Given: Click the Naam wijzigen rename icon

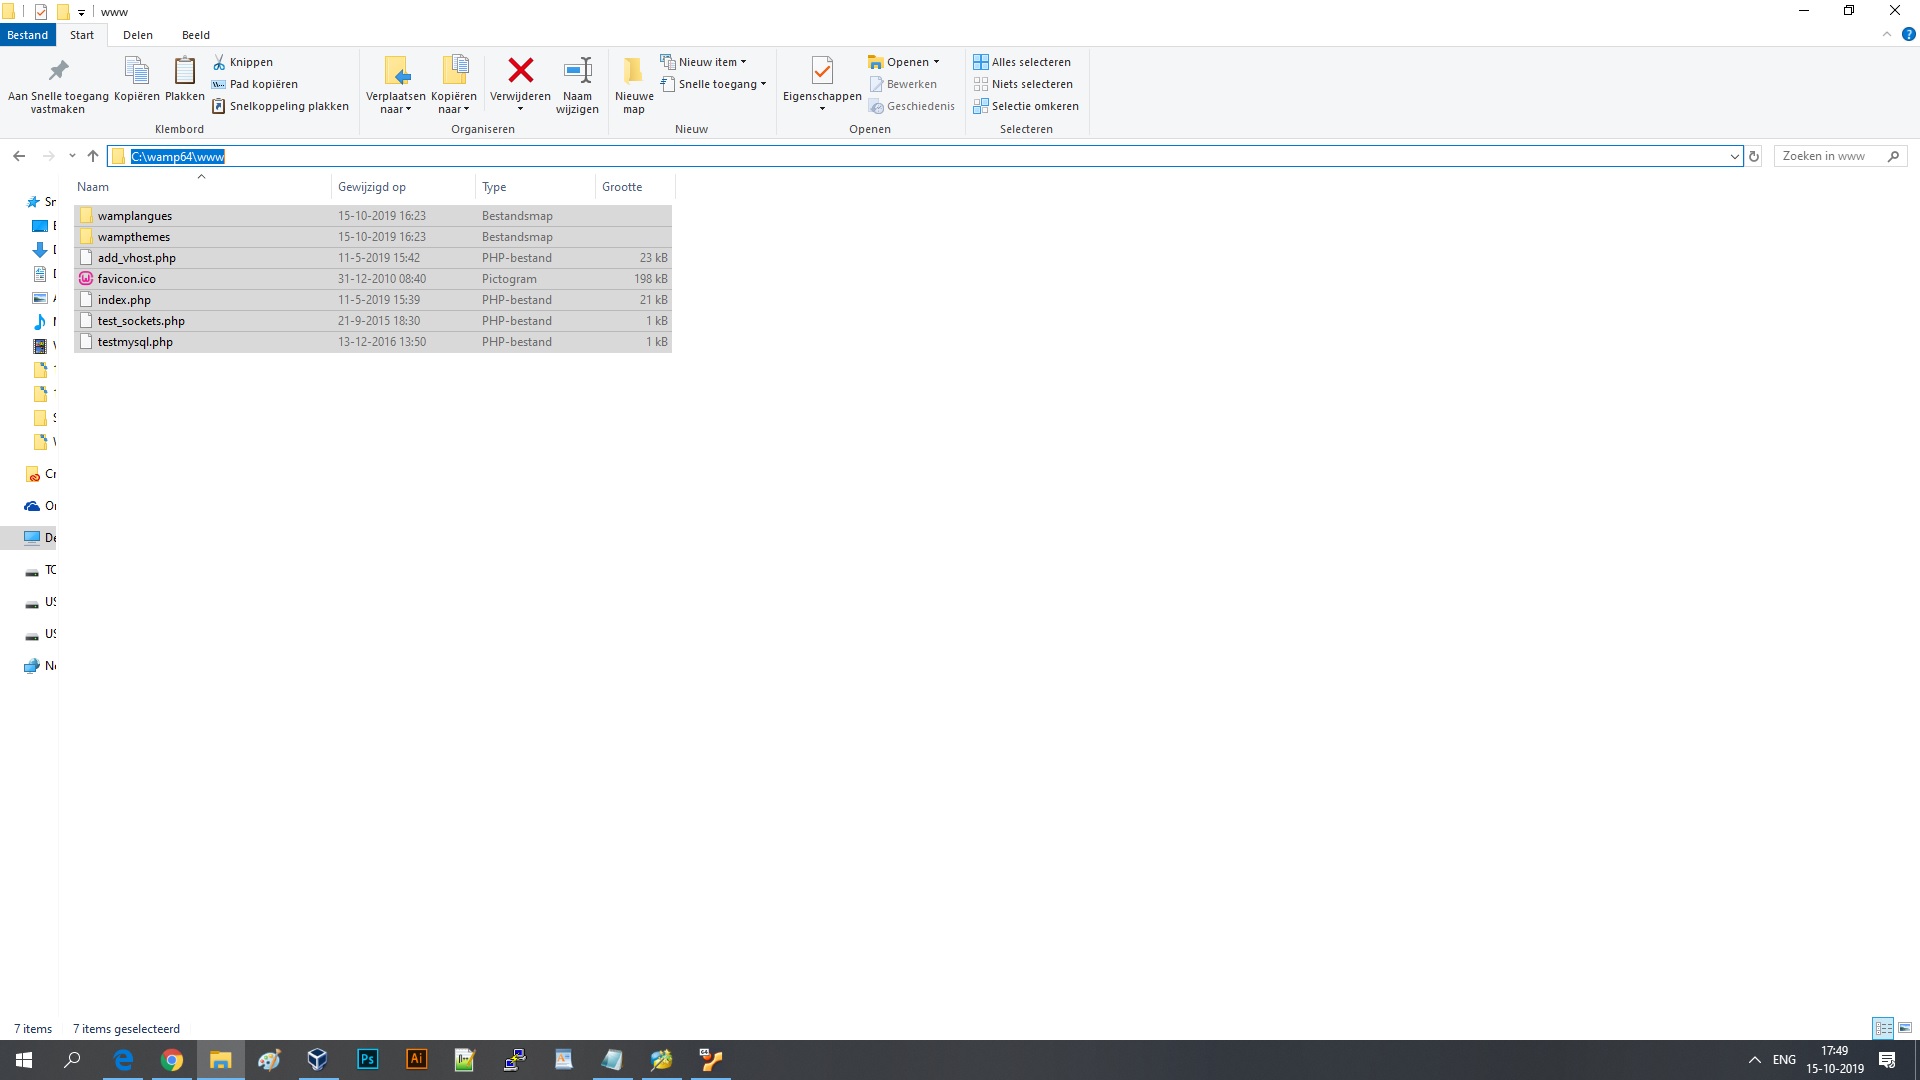Looking at the screenshot, I should pyautogui.click(x=577, y=72).
